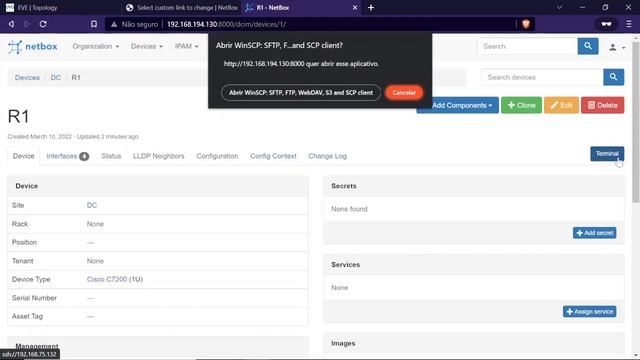Click Abrir WinSCP button in dialog

coord(301,93)
